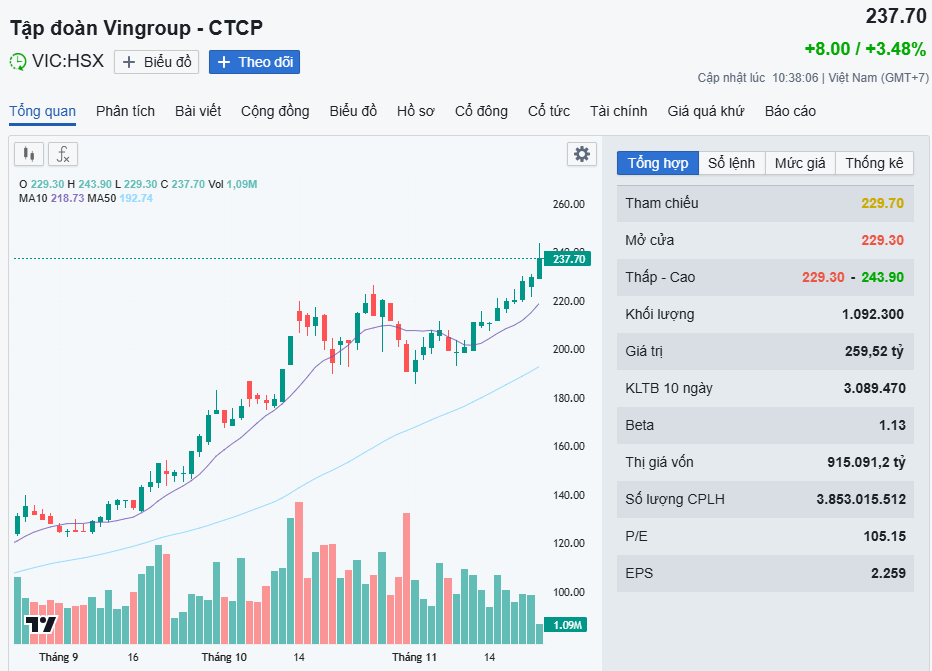Open the candlestick chart type selector
This screenshot has width=932, height=671.
coord(28,154)
